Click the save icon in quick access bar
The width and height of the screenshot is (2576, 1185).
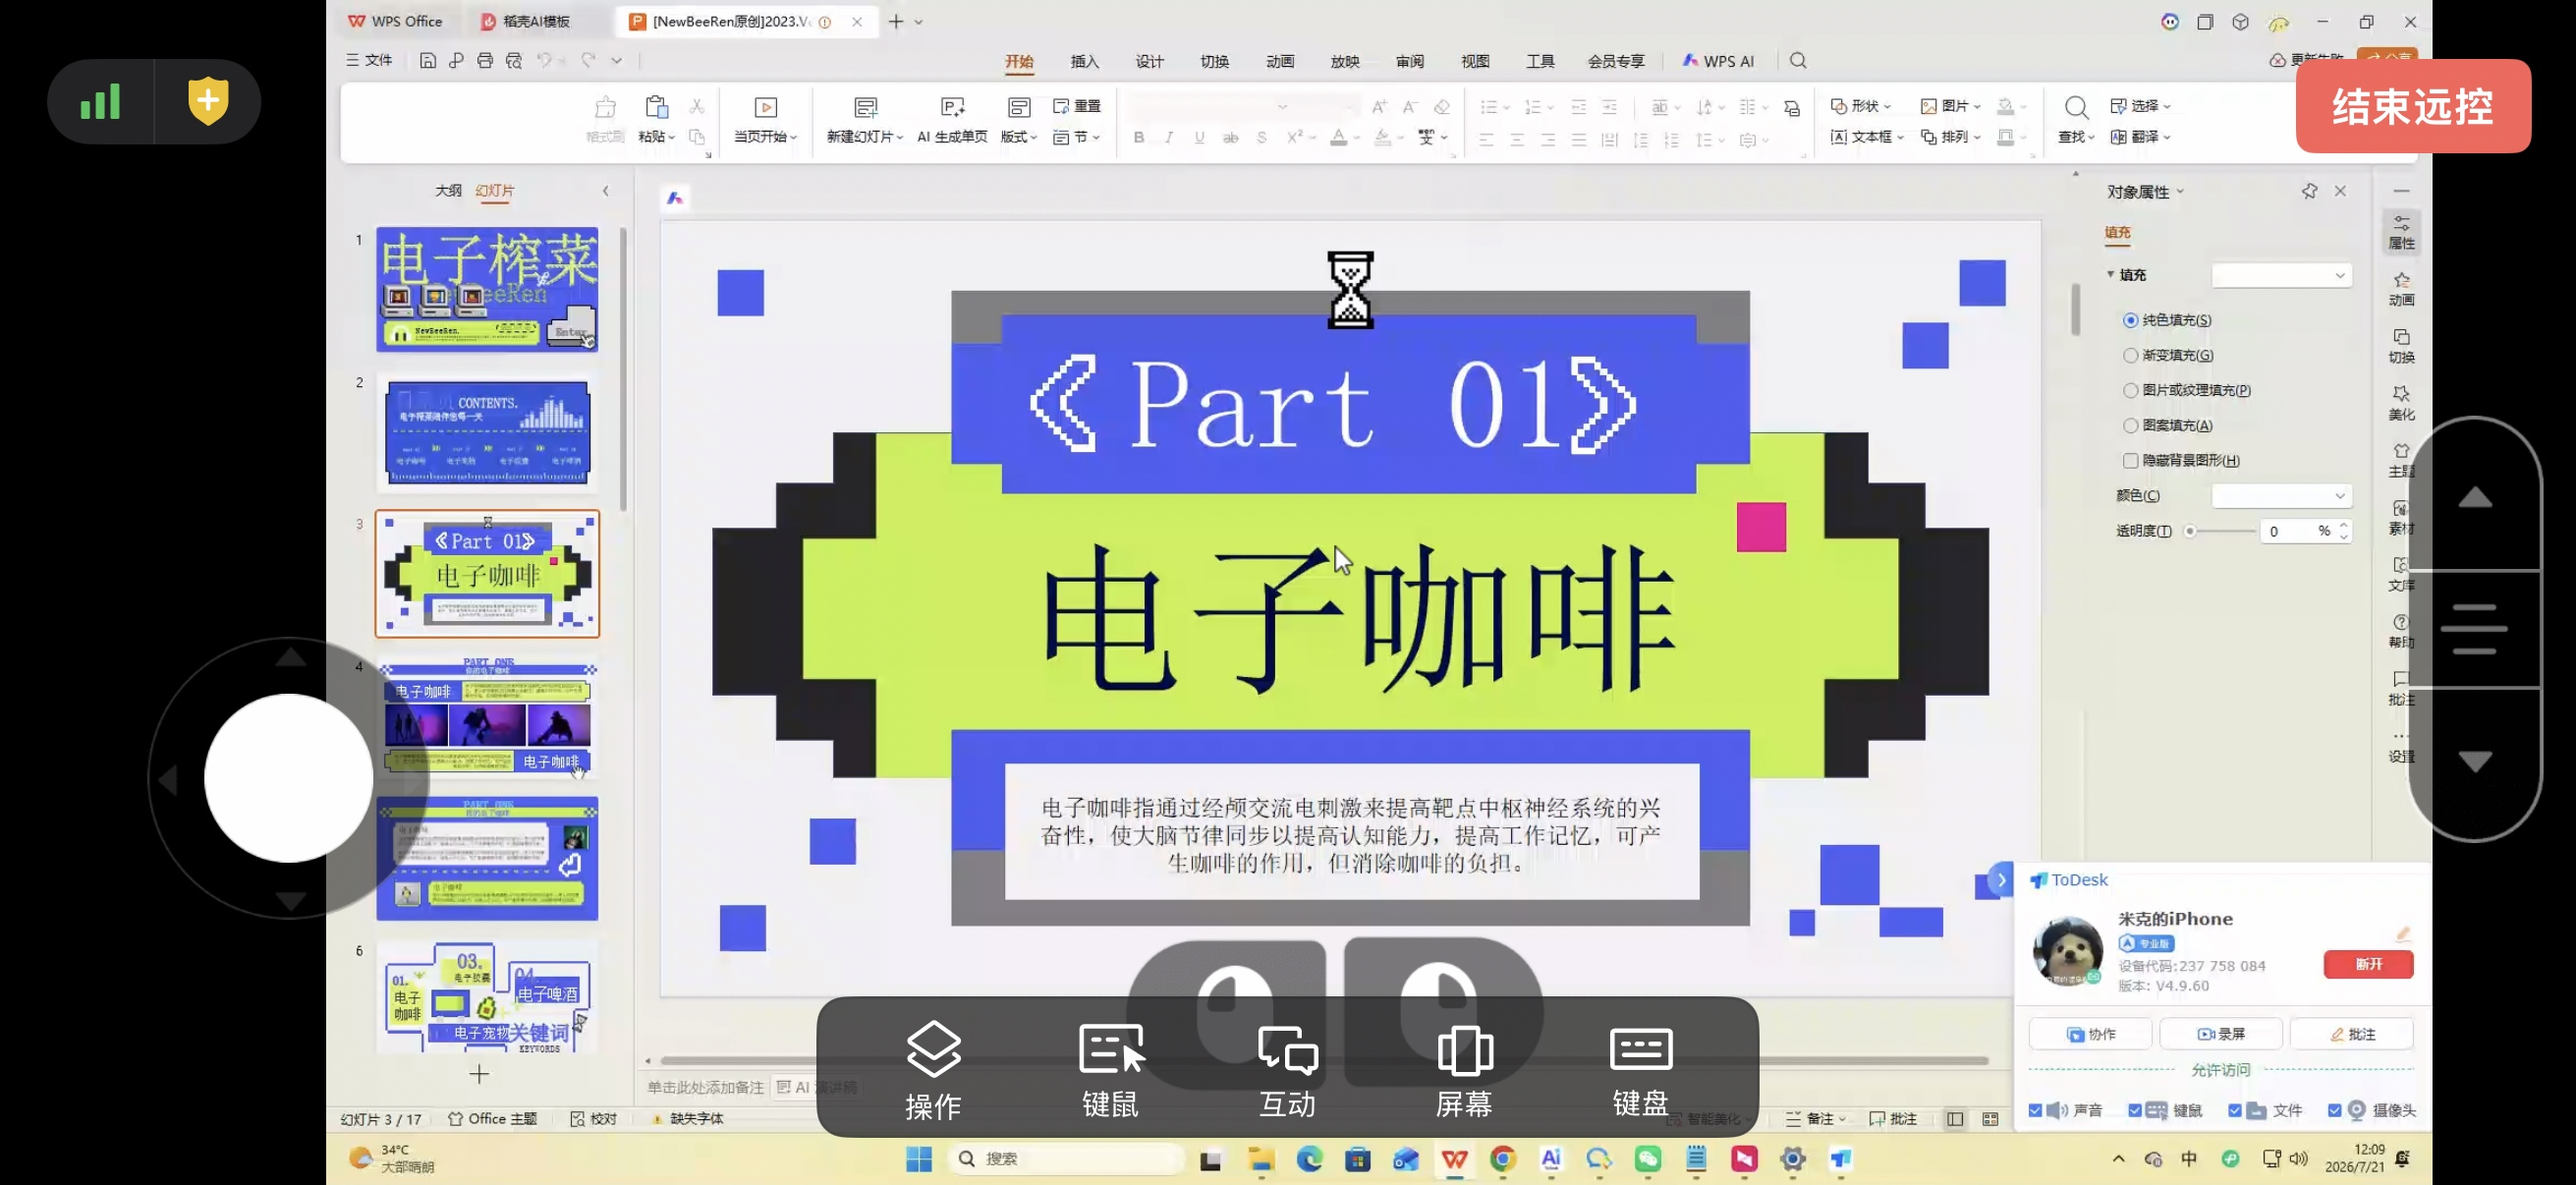tap(427, 60)
